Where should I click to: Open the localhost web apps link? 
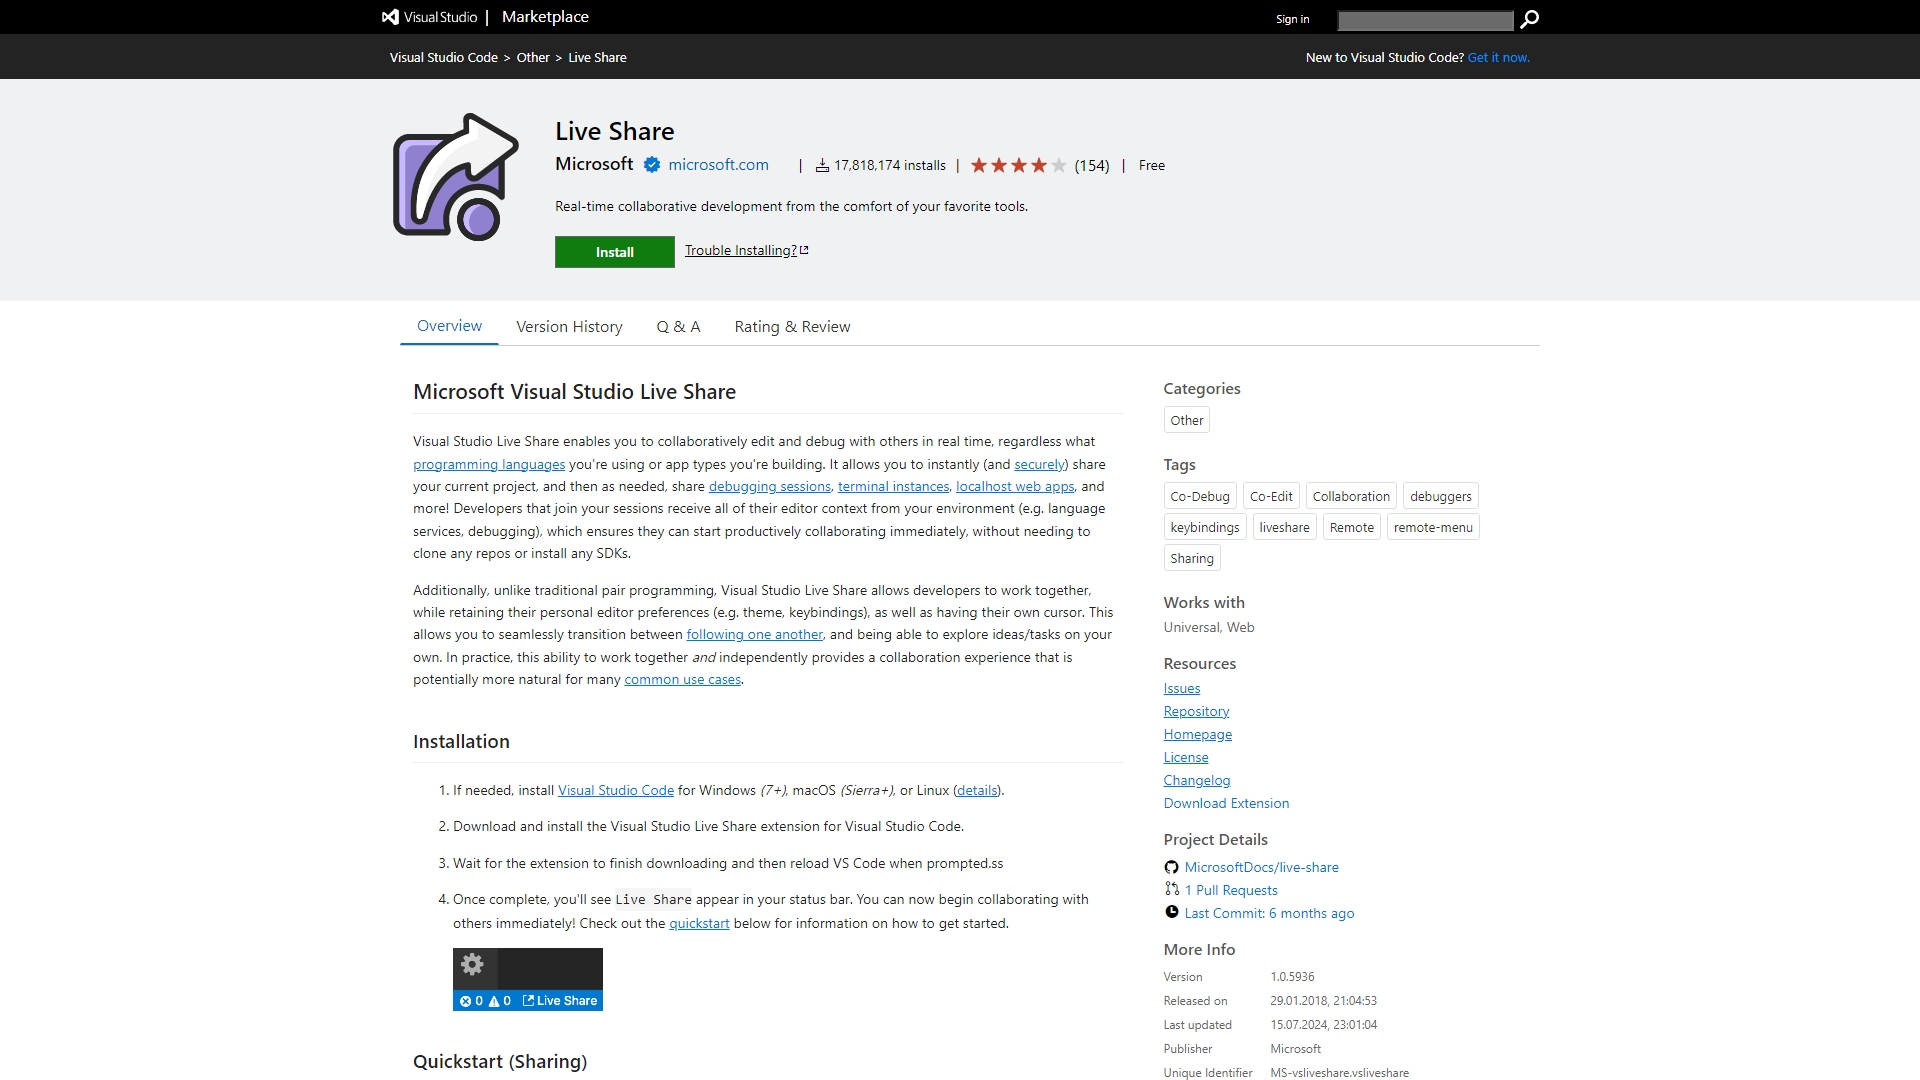(x=1014, y=486)
